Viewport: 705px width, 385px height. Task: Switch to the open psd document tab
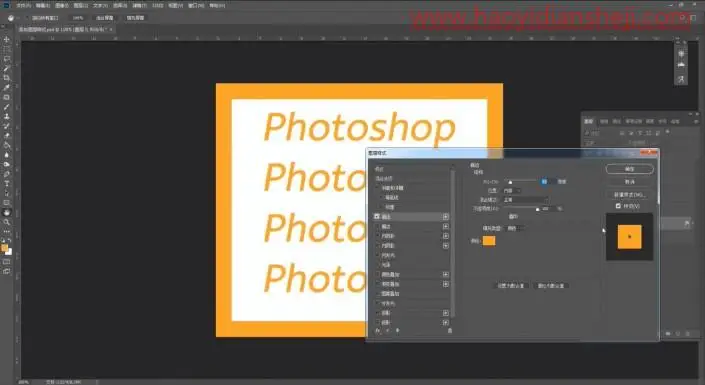[63, 29]
